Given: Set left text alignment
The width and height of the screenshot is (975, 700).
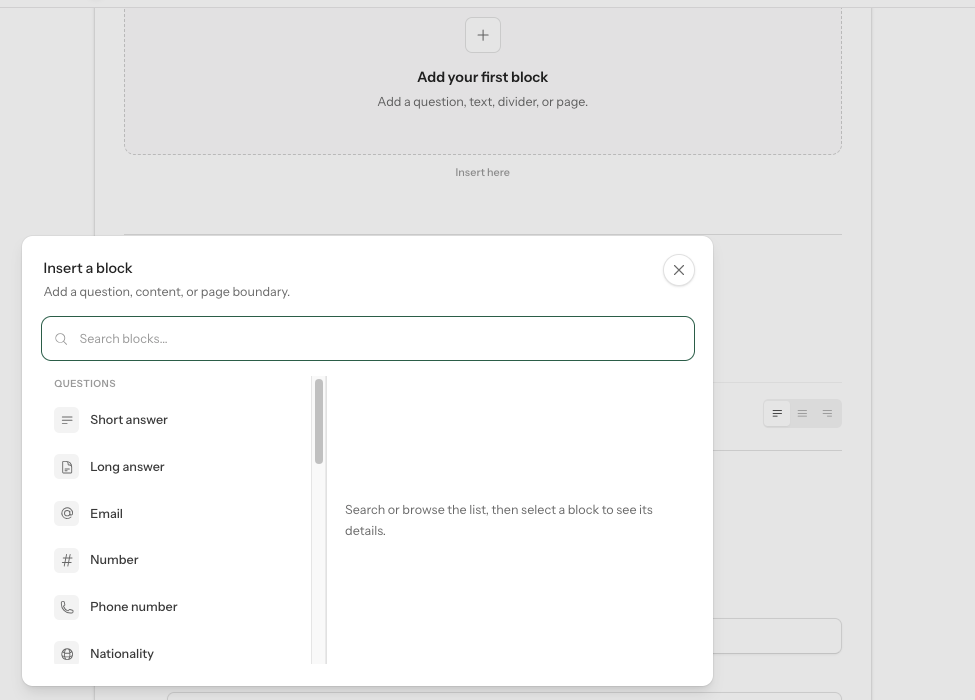Looking at the screenshot, I should click(777, 413).
